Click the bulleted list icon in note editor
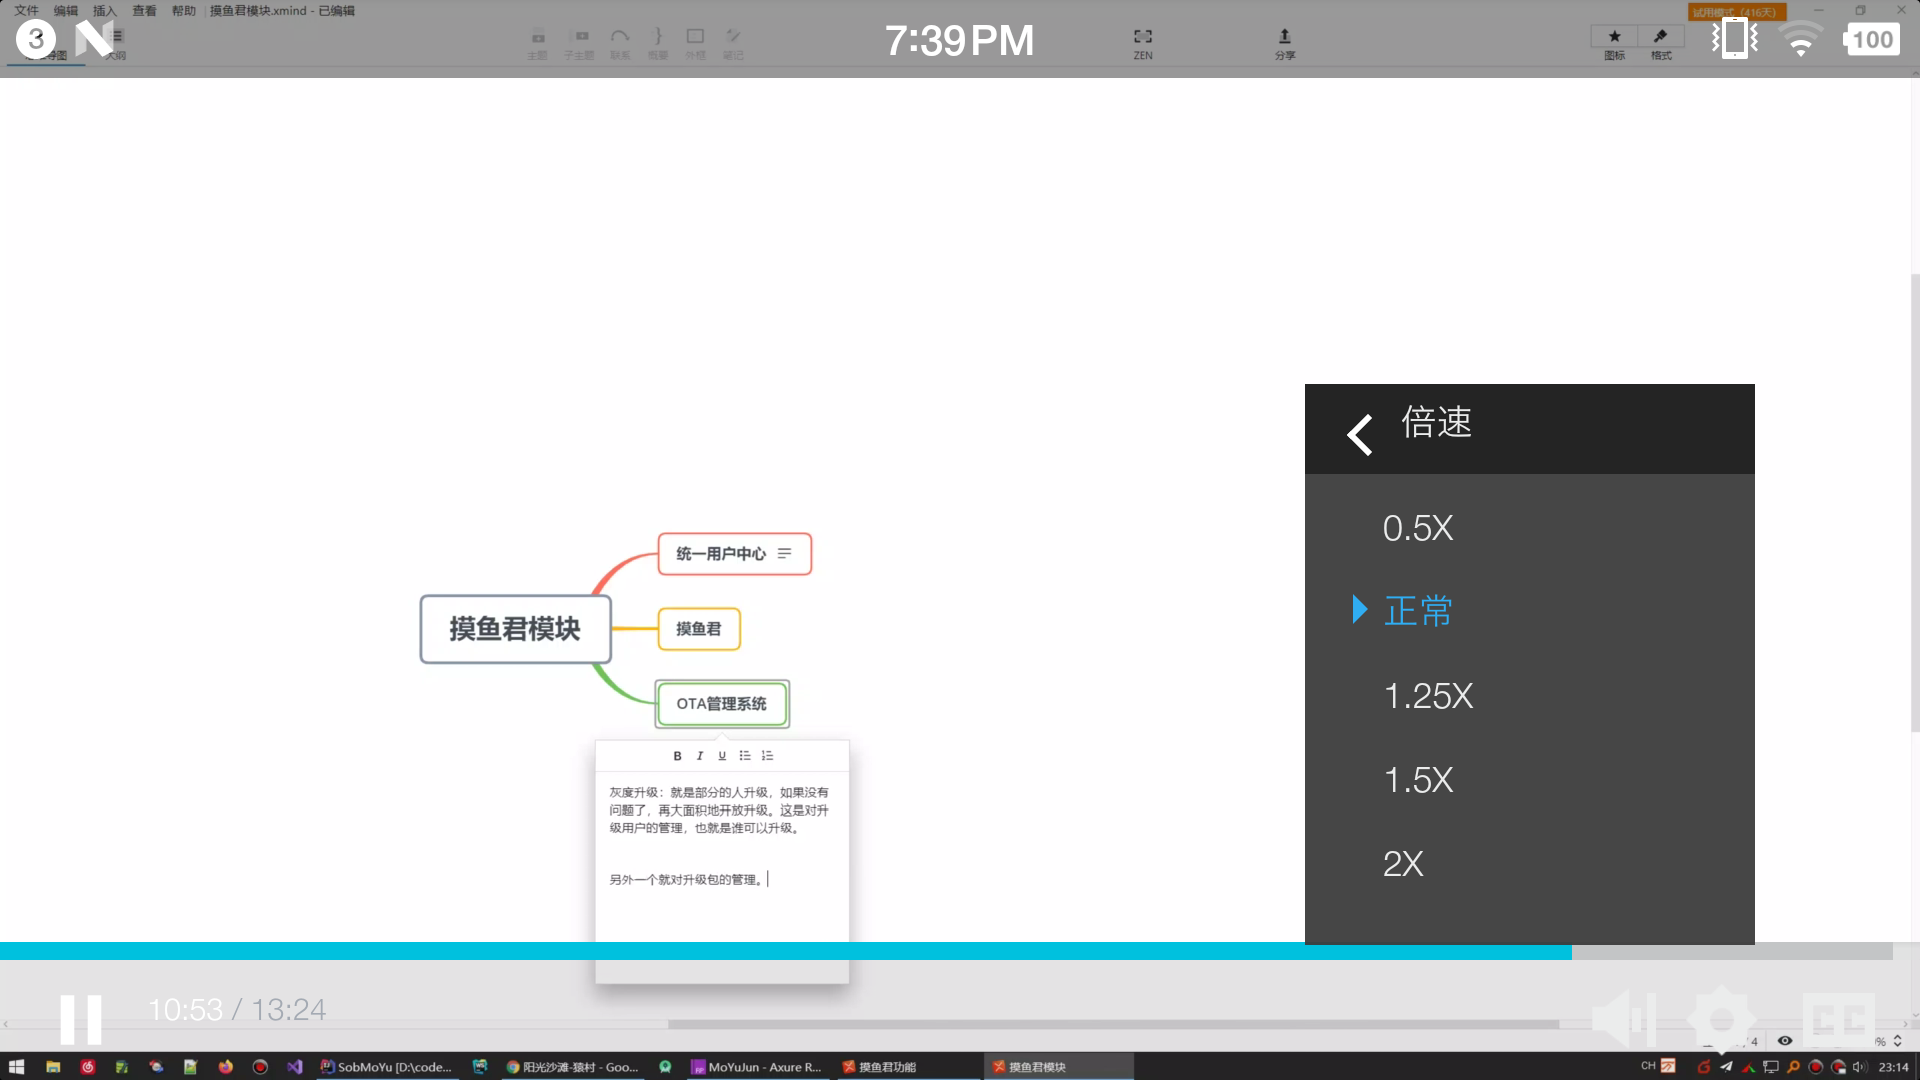Image resolution: width=1920 pixels, height=1080 pixels. click(x=745, y=756)
